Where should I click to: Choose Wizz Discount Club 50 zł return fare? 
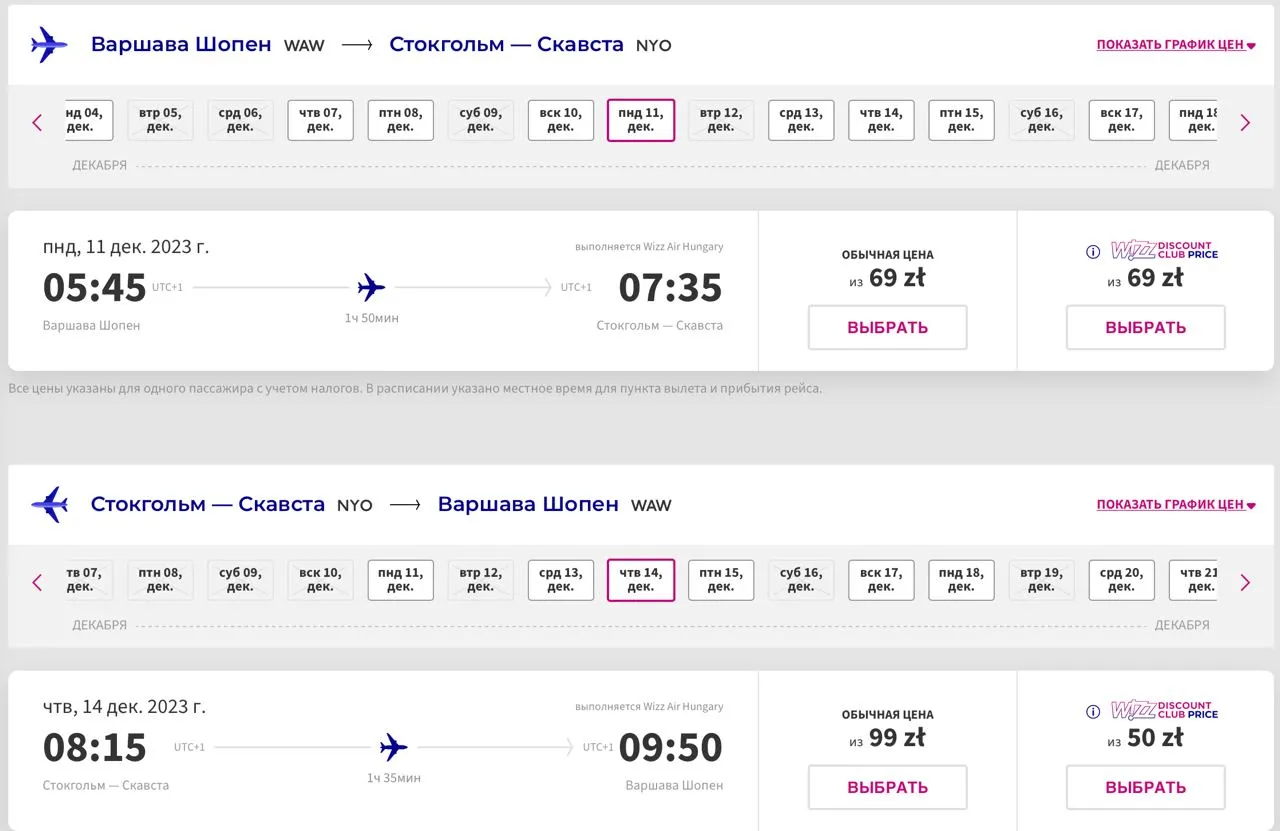1145,787
